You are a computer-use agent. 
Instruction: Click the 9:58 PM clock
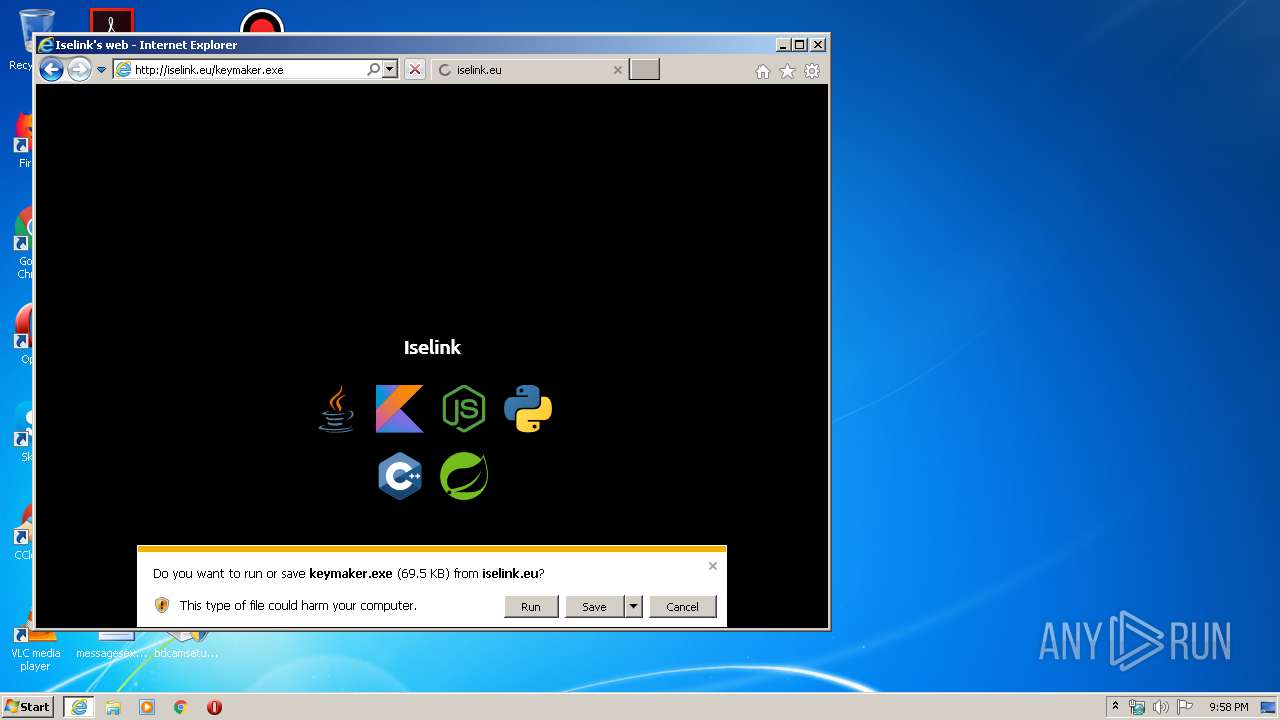point(1228,707)
